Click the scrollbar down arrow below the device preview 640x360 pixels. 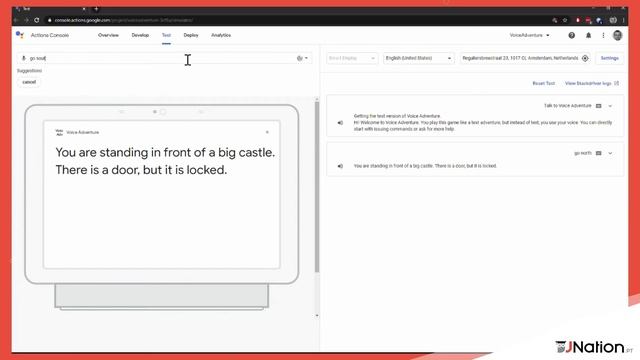tap(317, 316)
